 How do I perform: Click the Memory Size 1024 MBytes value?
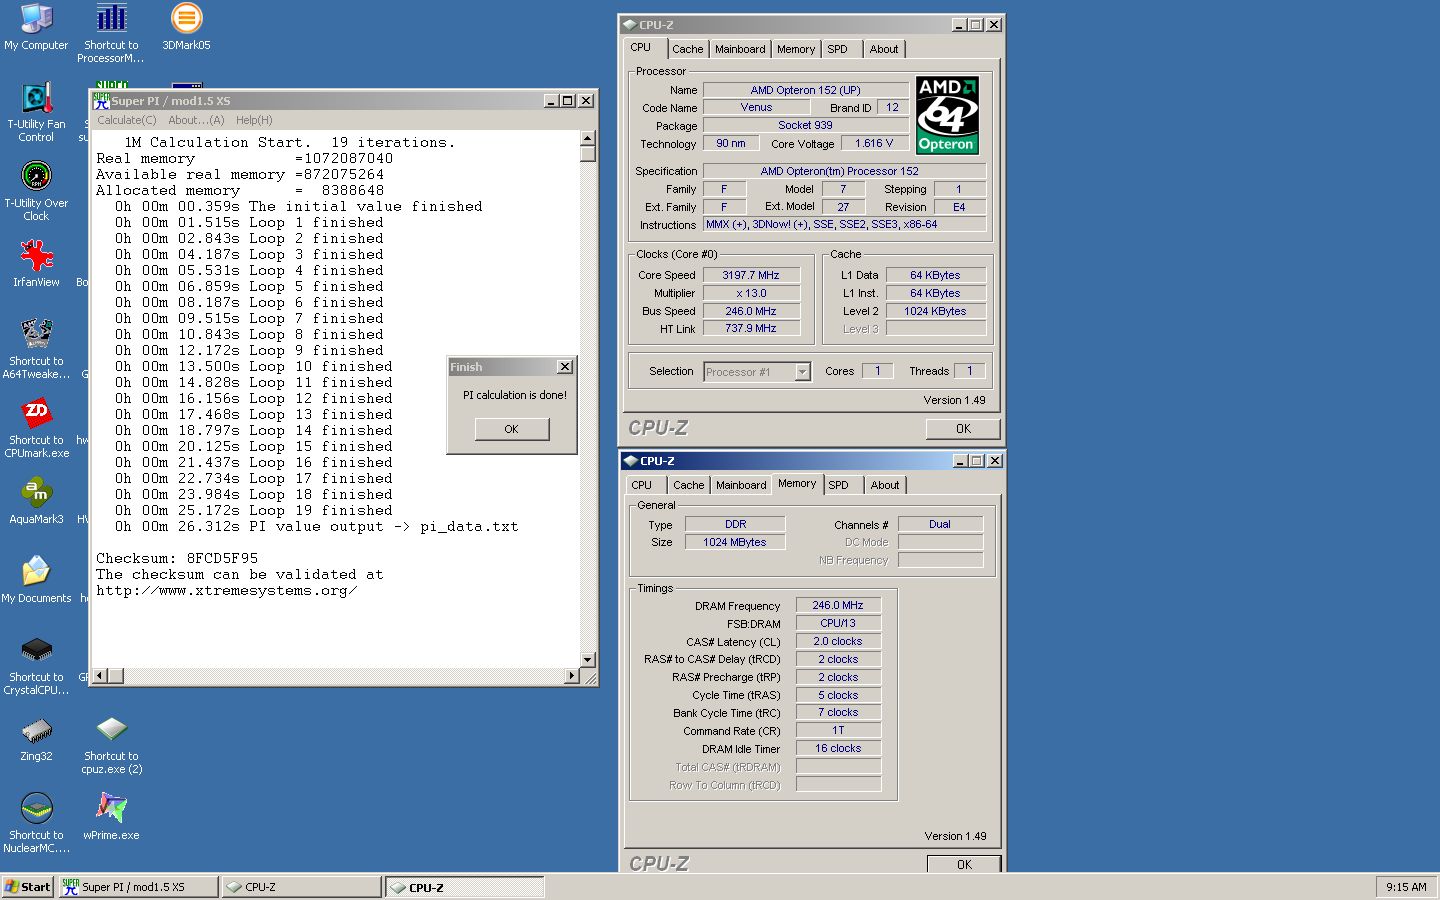coord(735,542)
